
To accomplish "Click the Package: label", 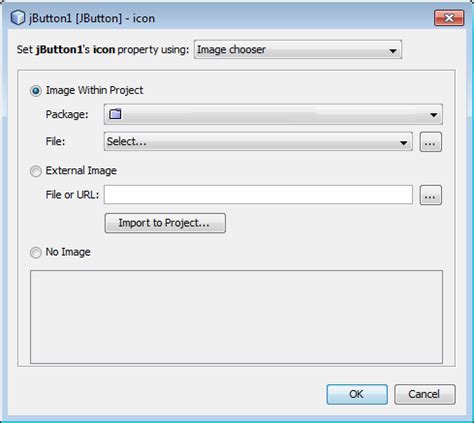I will [67, 114].
